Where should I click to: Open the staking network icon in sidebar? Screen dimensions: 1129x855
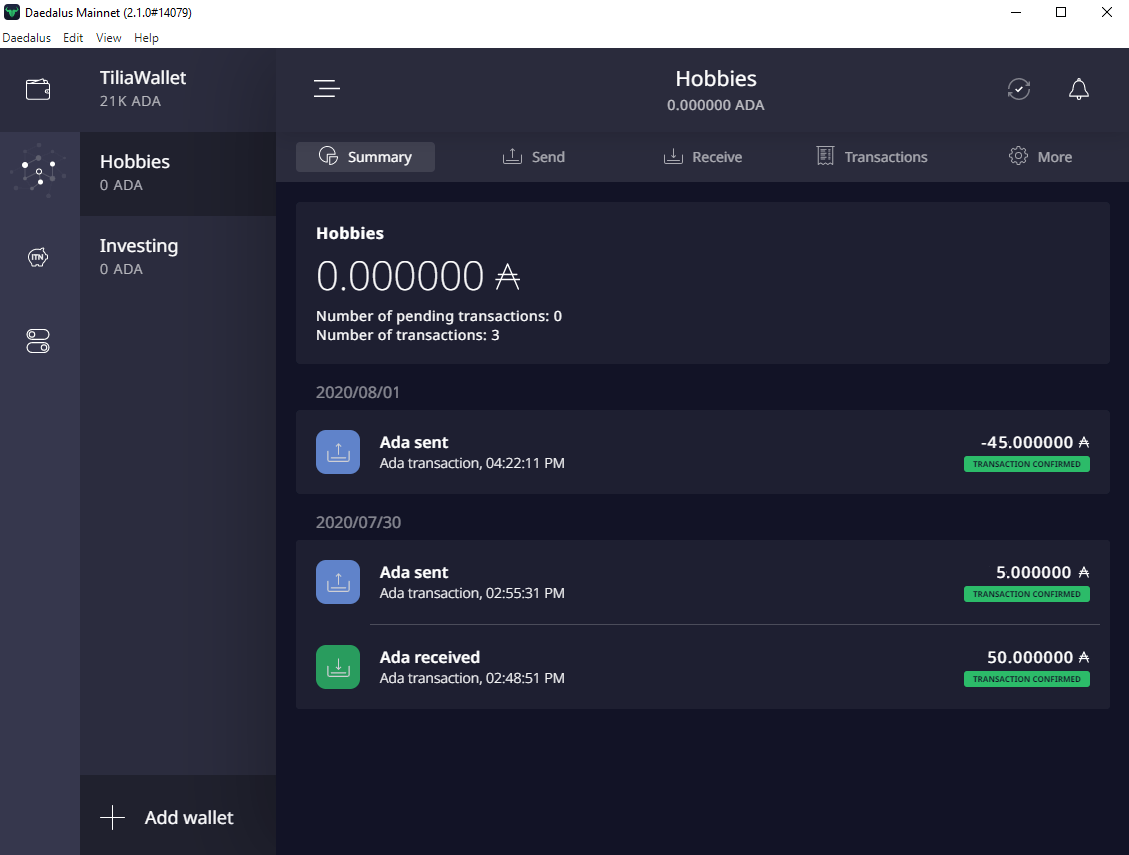click(38, 171)
